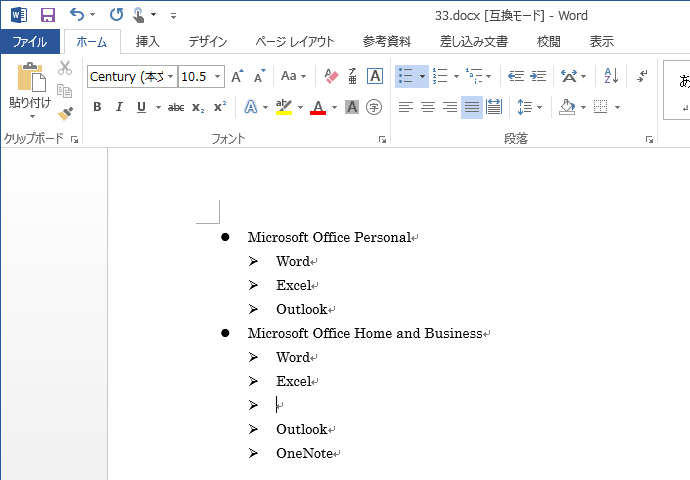Toggle superscript formatting
This screenshot has height=480, width=690.
[220, 107]
